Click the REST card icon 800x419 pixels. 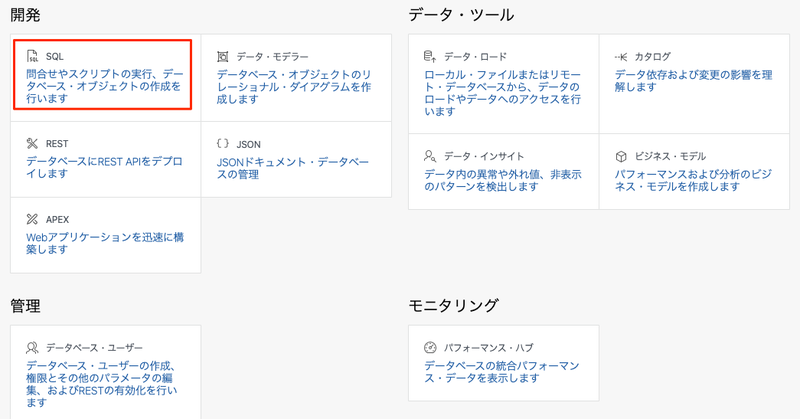pos(32,144)
